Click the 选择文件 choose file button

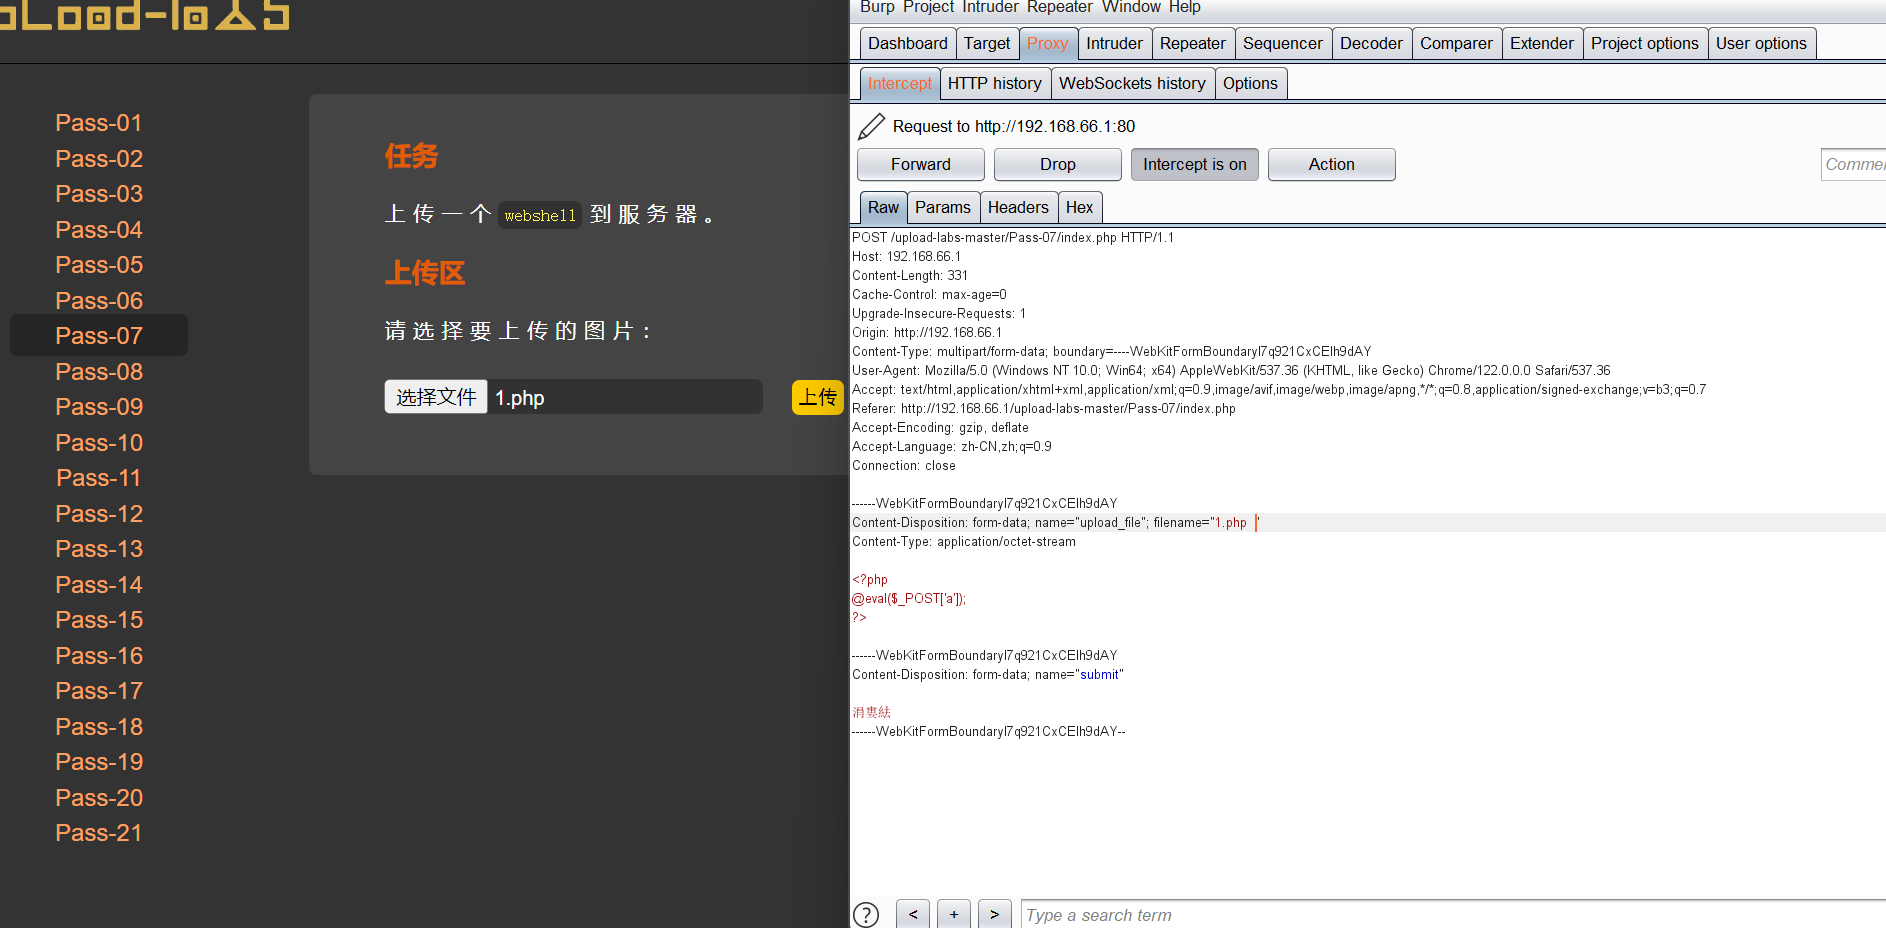pyautogui.click(x=436, y=397)
